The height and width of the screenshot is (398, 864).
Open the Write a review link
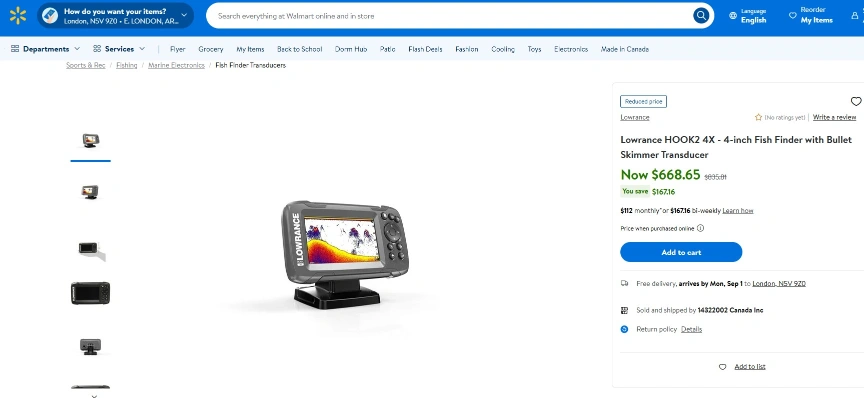[x=834, y=117]
